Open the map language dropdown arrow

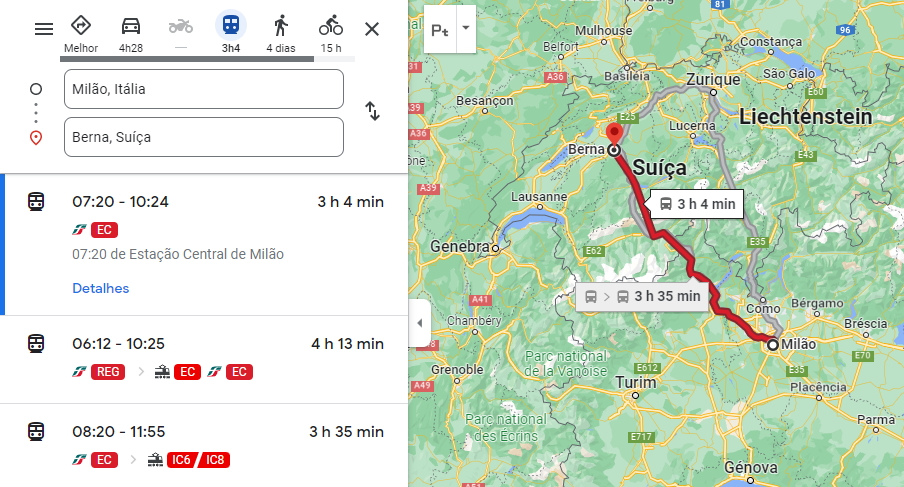pyautogui.click(x=465, y=30)
